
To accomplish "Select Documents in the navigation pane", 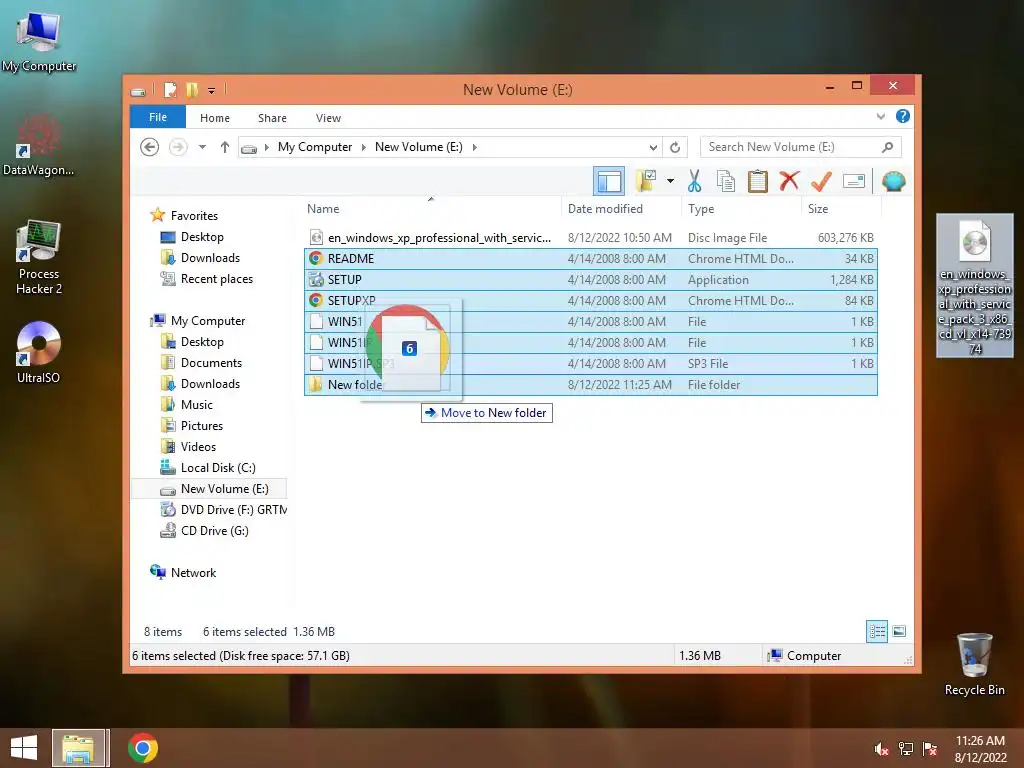I will pyautogui.click(x=211, y=362).
